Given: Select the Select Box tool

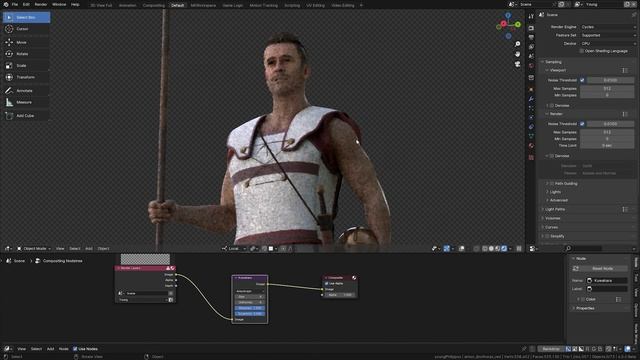Looking at the screenshot, I should (x=27, y=17).
